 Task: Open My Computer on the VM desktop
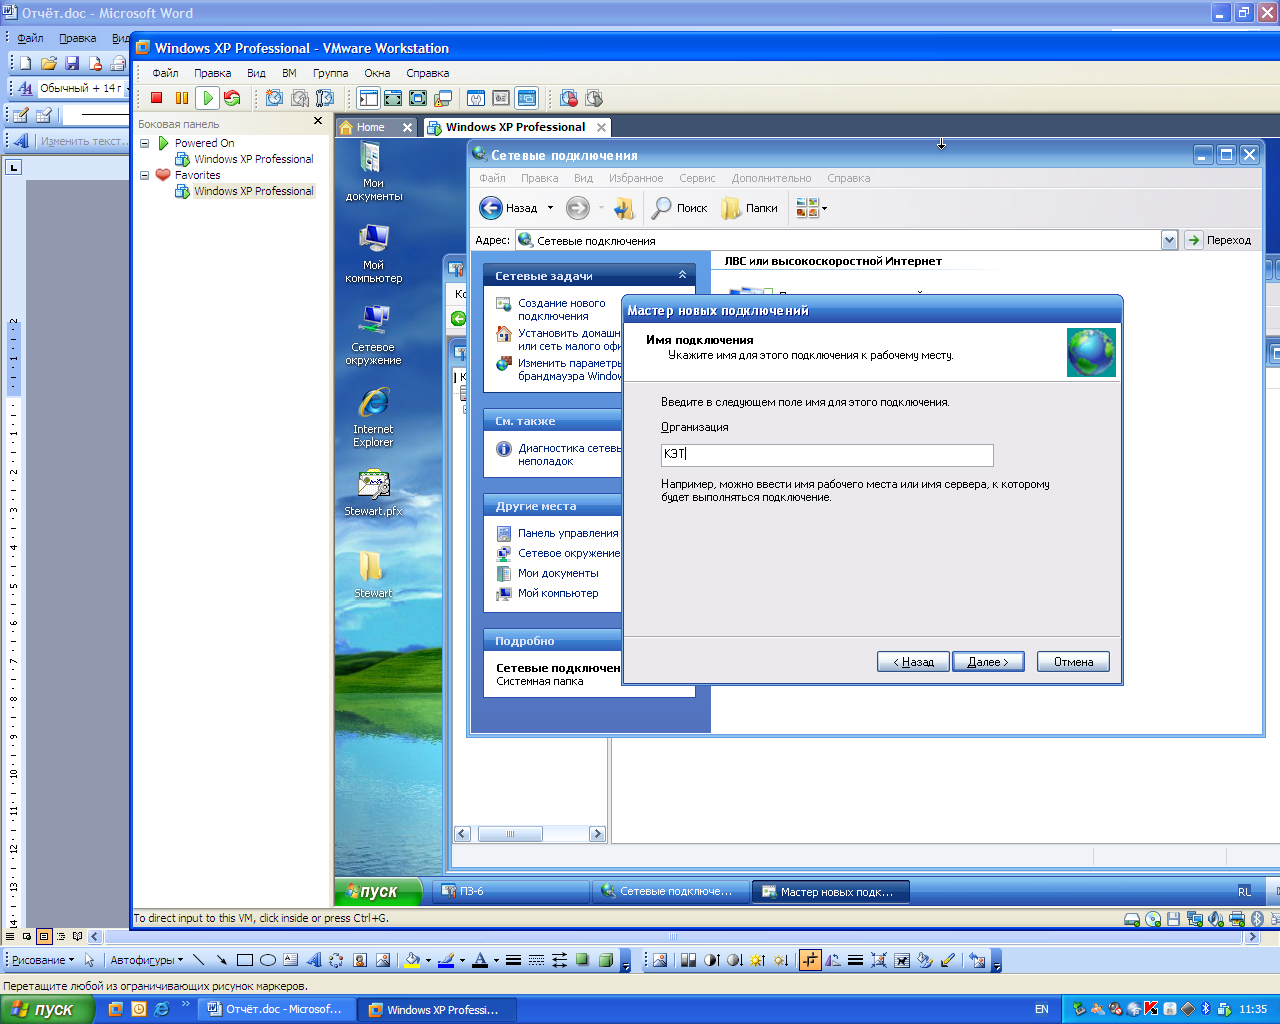(x=373, y=253)
